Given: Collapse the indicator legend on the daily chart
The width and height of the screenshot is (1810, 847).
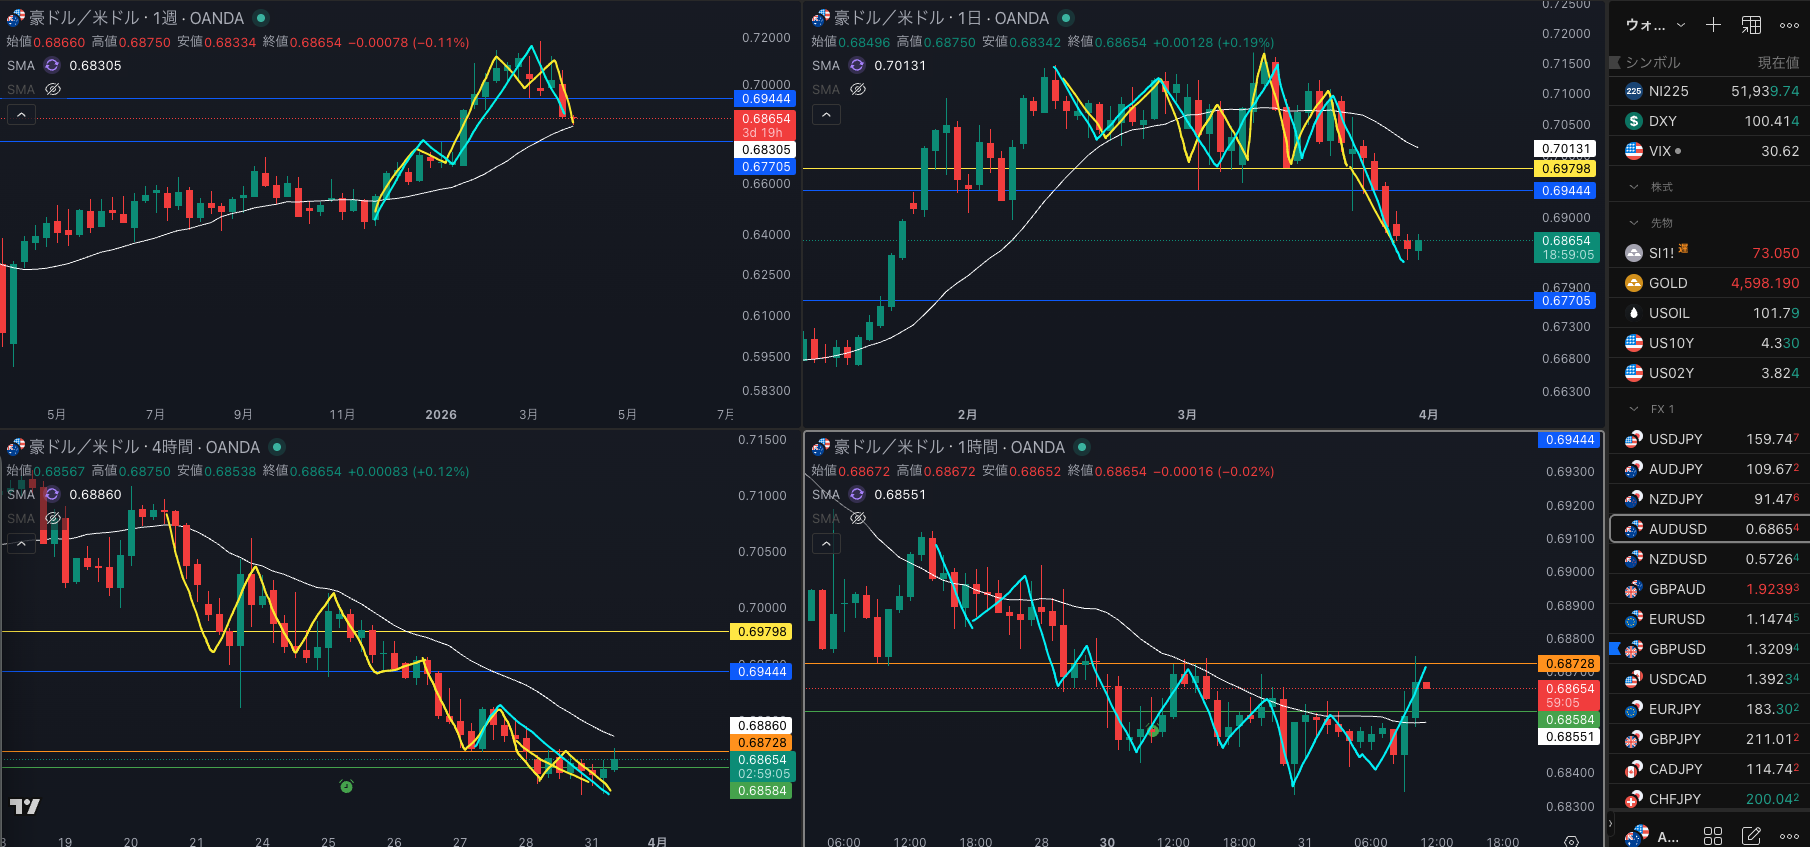Looking at the screenshot, I should [x=826, y=115].
